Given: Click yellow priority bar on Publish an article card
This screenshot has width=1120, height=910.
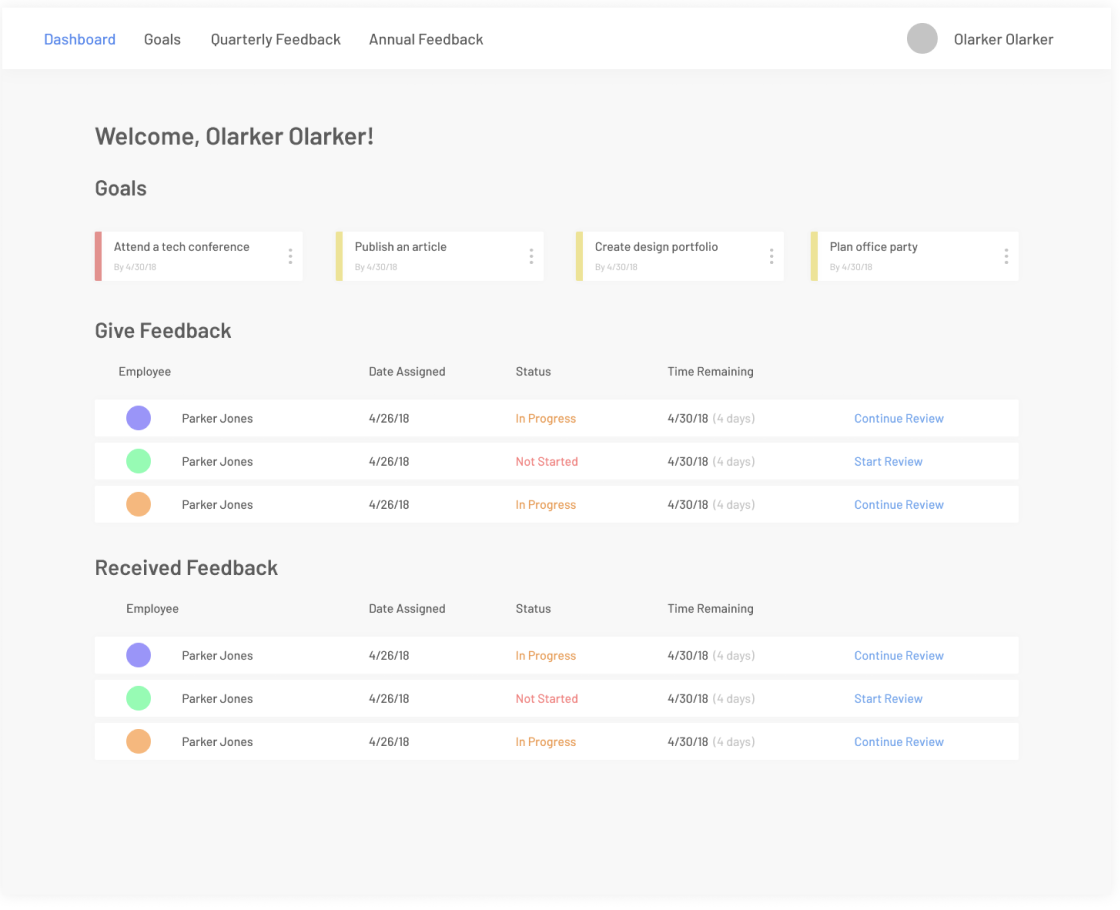Looking at the screenshot, I should [x=339, y=256].
